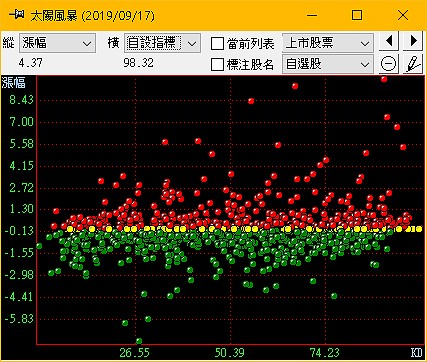Click the KD label at chart corner
The height and width of the screenshot is (362, 427).
(x=417, y=353)
